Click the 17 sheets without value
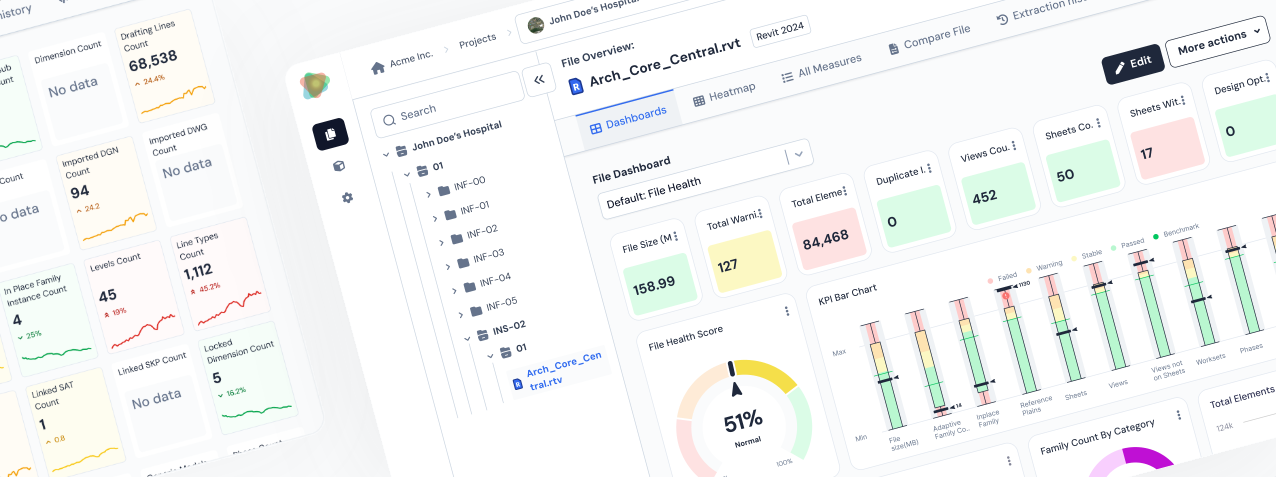The width and height of the screenshot is (1276, 477). [x=1147, y=153]
